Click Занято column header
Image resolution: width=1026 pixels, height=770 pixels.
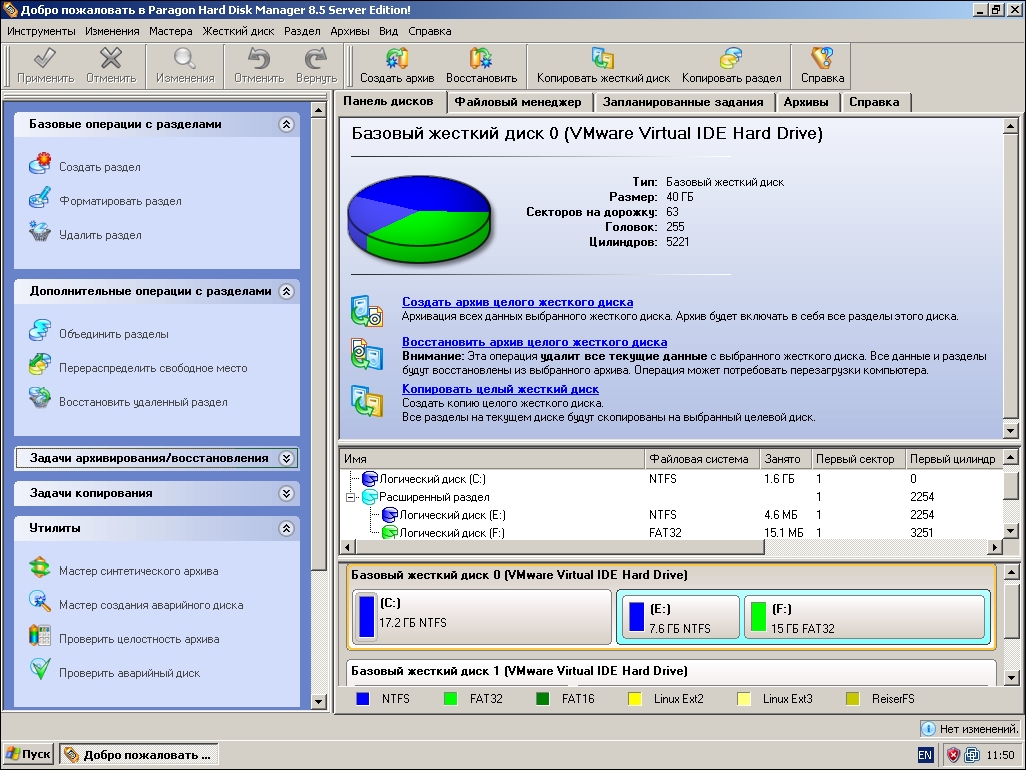[785, 459]
